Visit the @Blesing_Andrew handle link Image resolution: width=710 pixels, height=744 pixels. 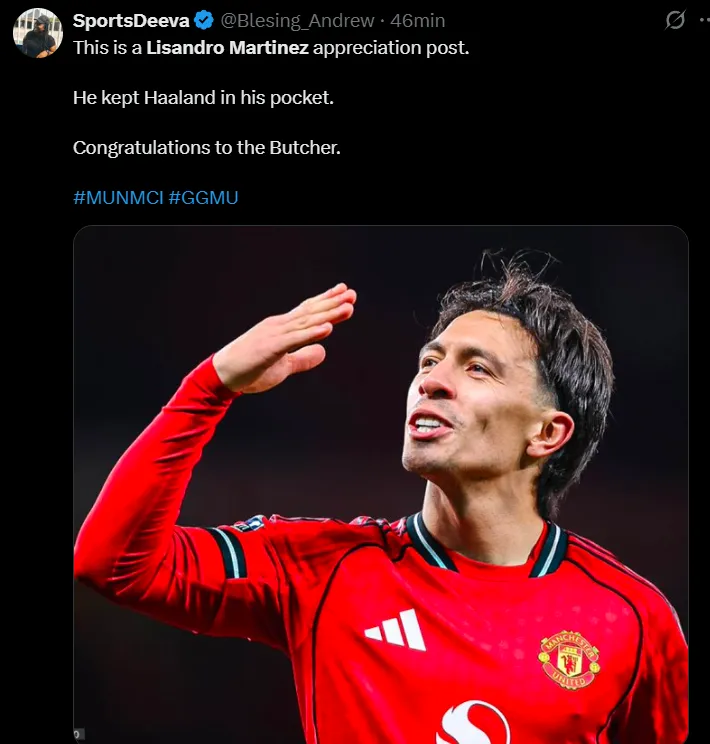tap(297, 21)
